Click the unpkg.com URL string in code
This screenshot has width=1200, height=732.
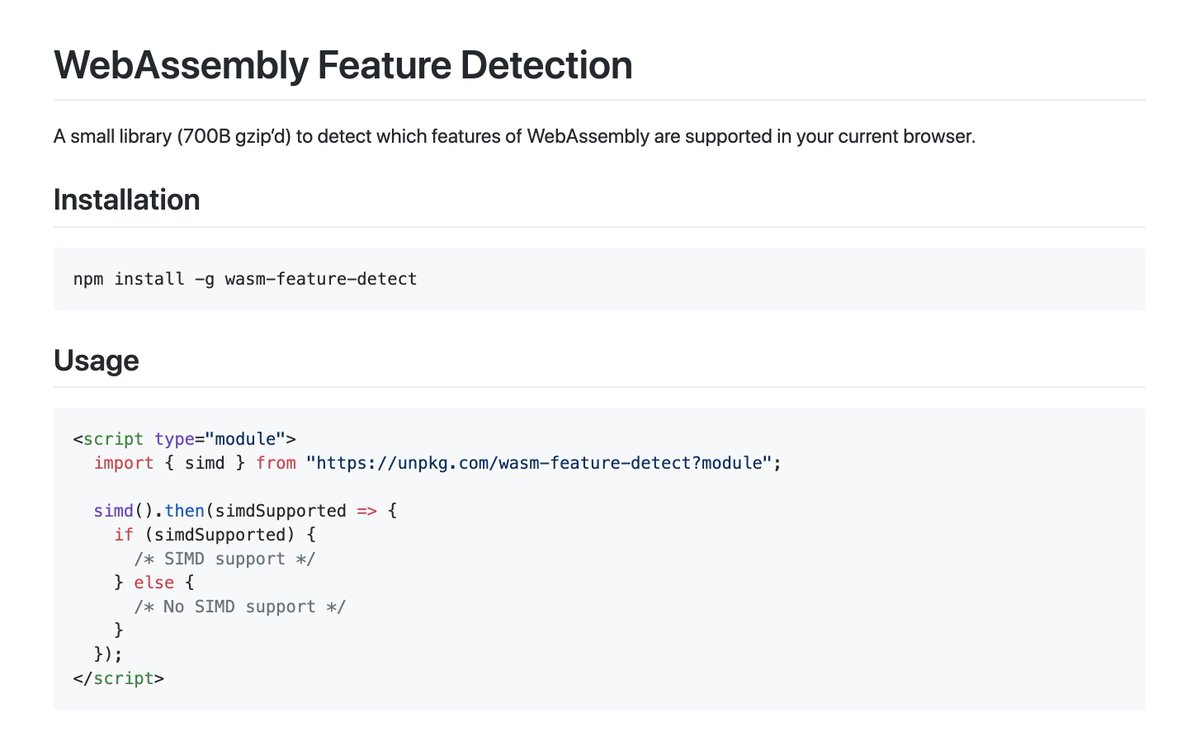click(542, 463)
